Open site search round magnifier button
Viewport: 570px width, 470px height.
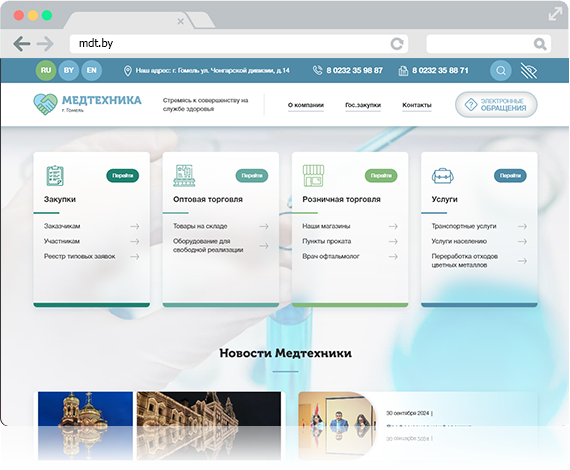tap(501, 71)
